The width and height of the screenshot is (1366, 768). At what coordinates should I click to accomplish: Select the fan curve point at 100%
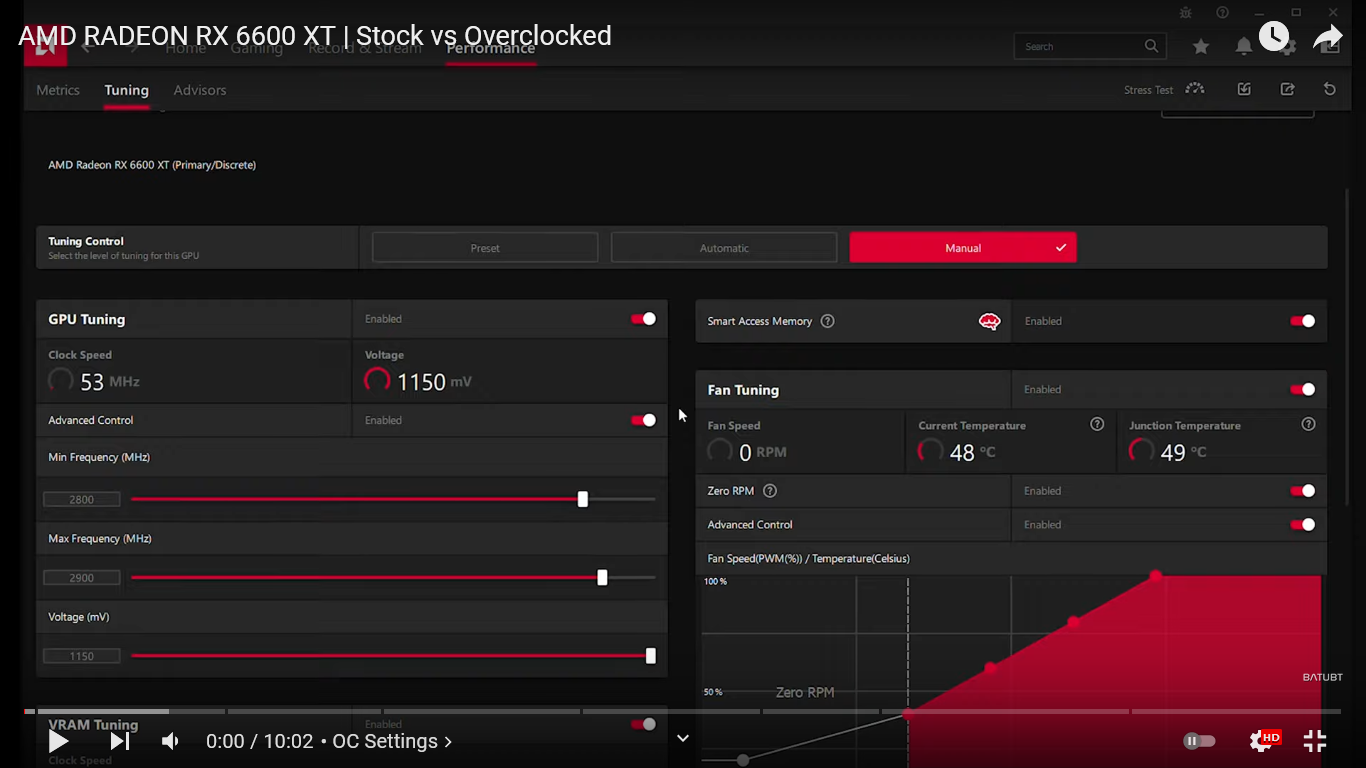coord(1156,576)
